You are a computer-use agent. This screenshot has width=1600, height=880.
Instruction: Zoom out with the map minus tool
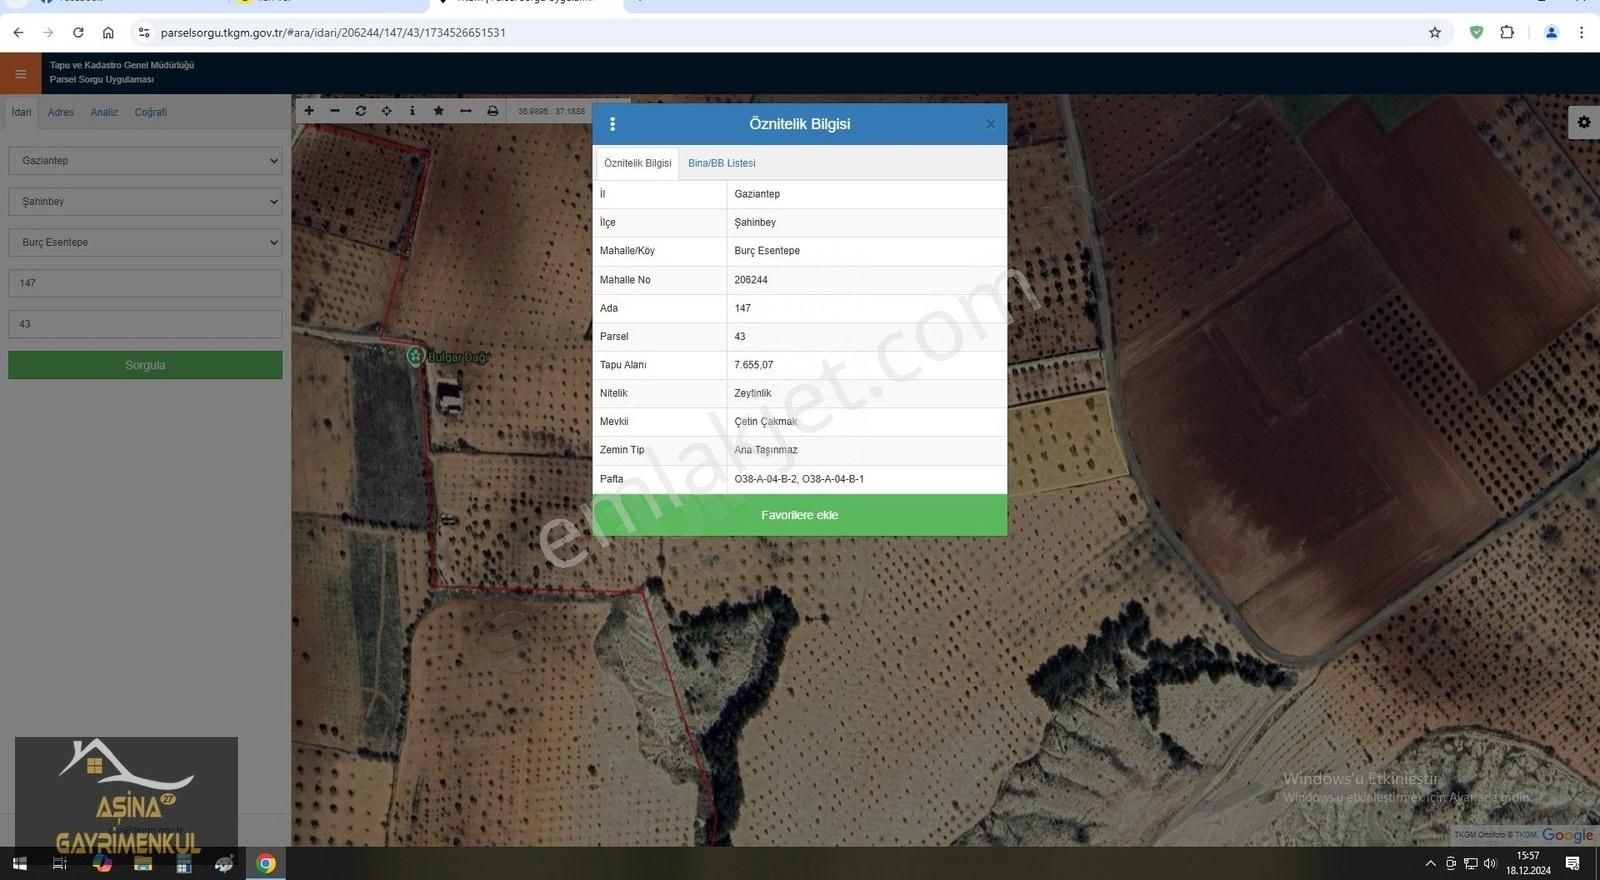coord(335,111)
